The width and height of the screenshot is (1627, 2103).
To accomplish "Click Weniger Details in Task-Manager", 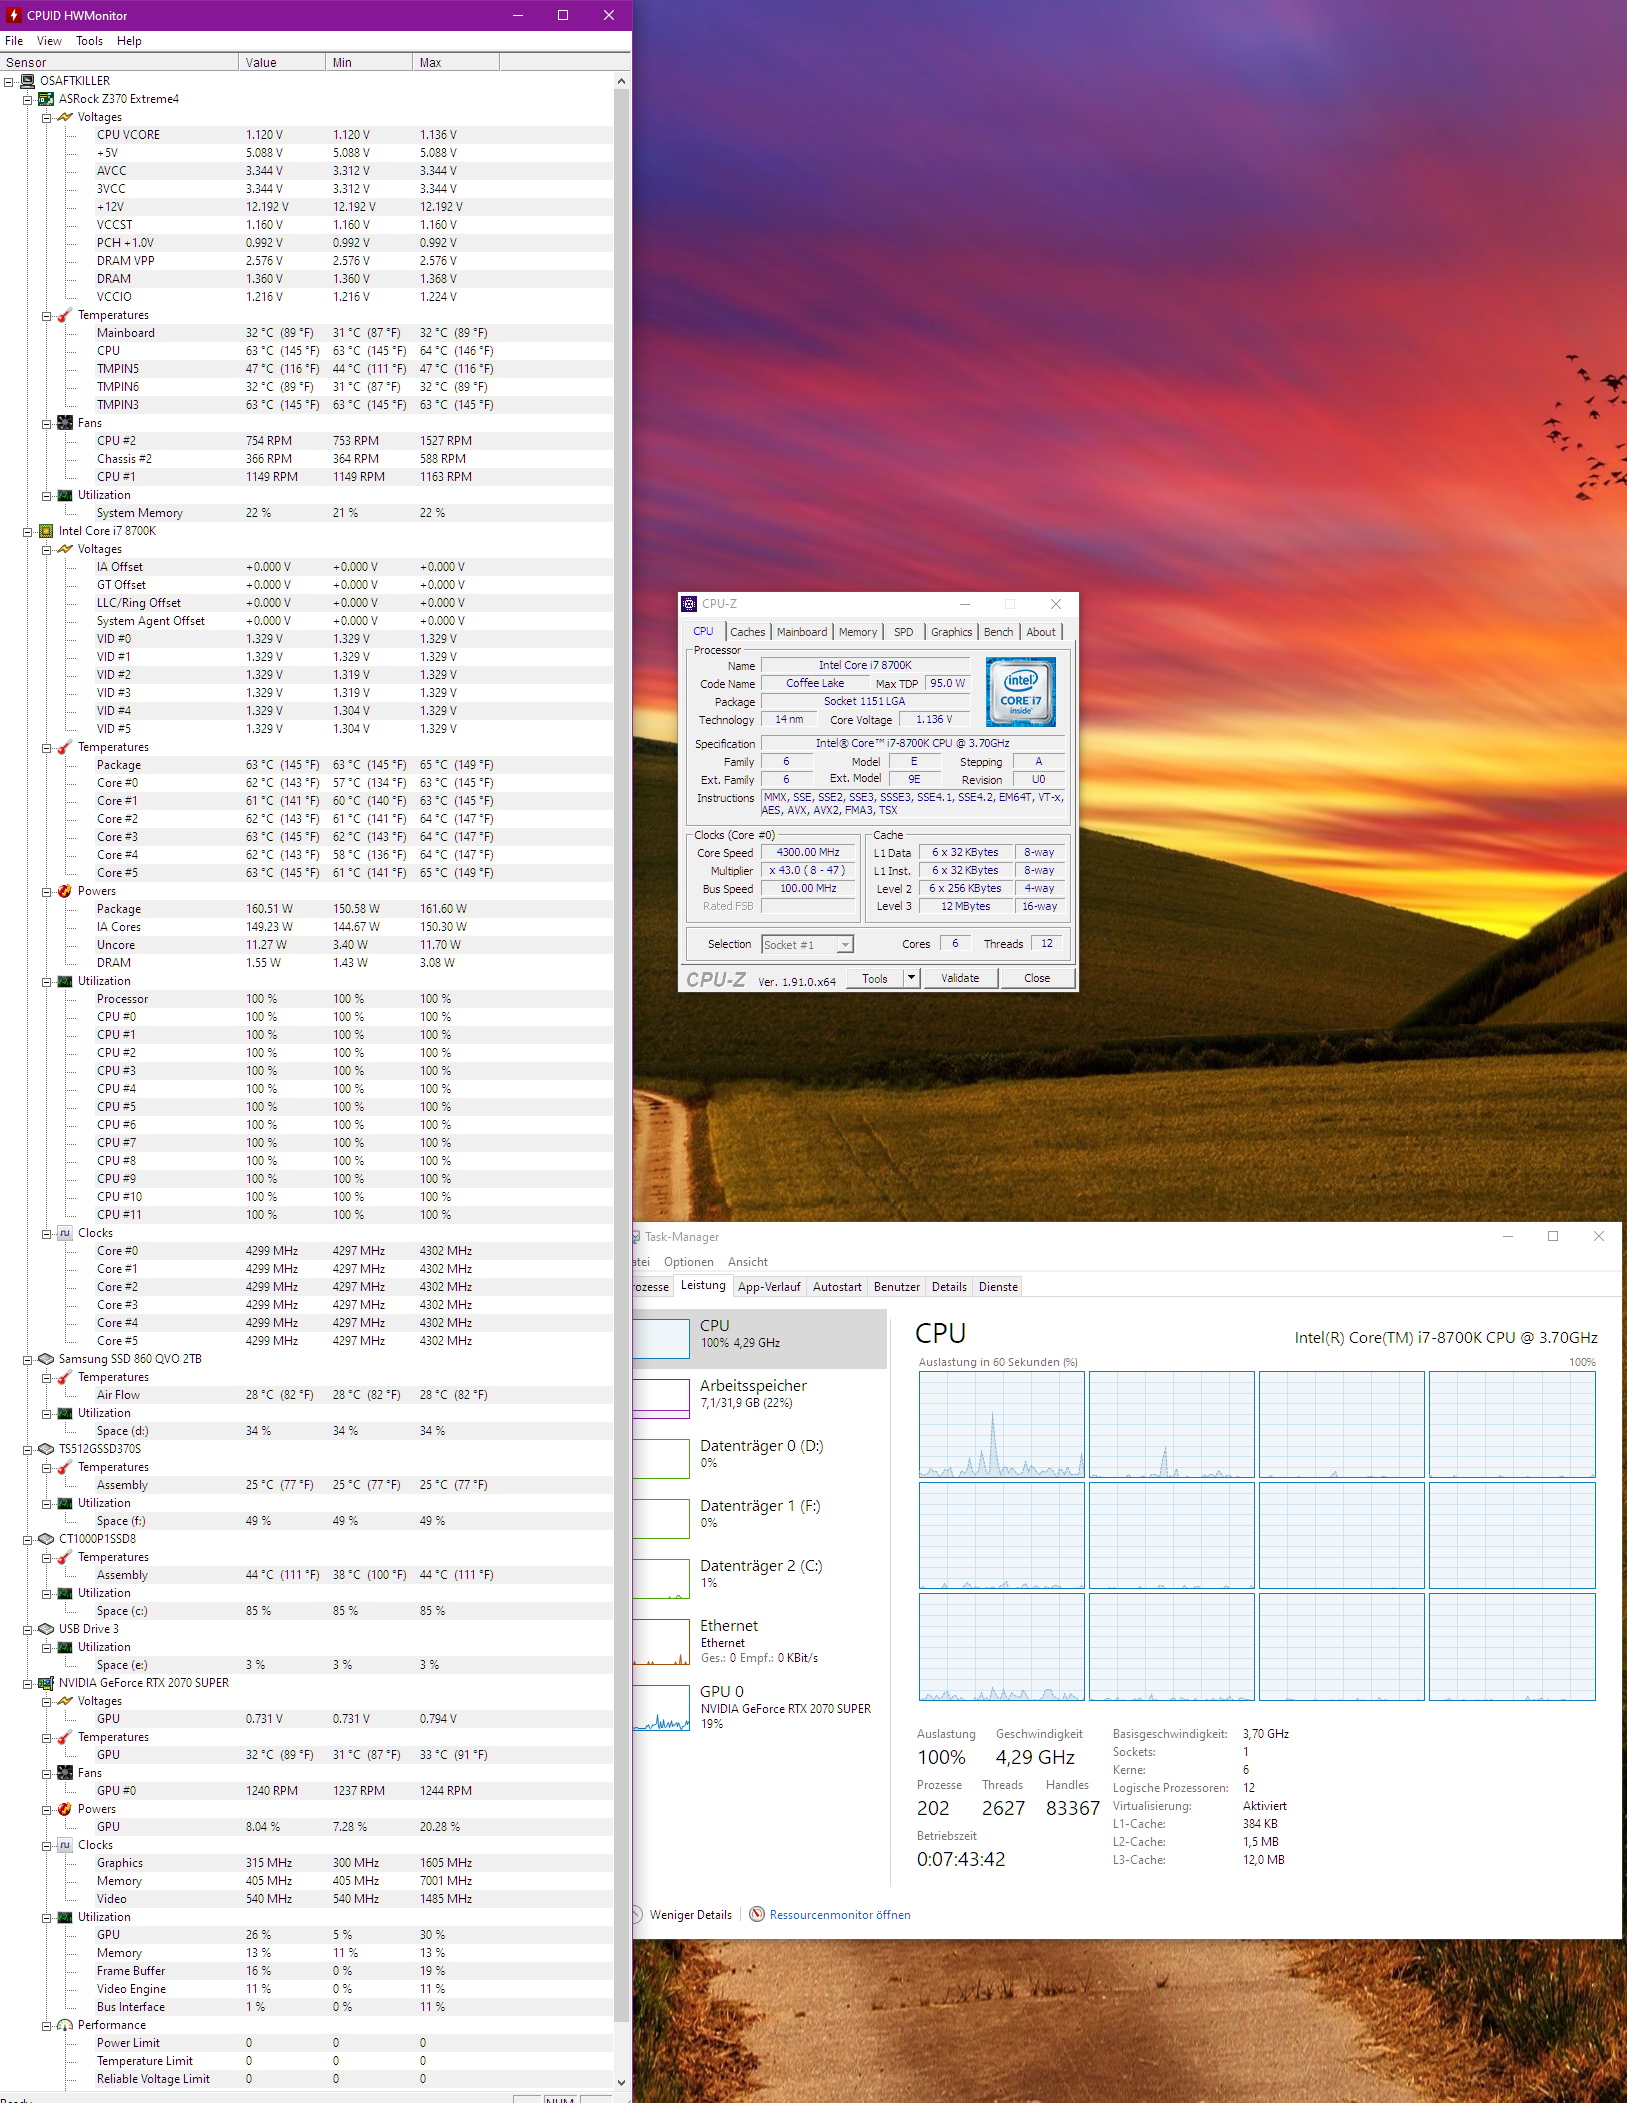I will (691, 1915).
